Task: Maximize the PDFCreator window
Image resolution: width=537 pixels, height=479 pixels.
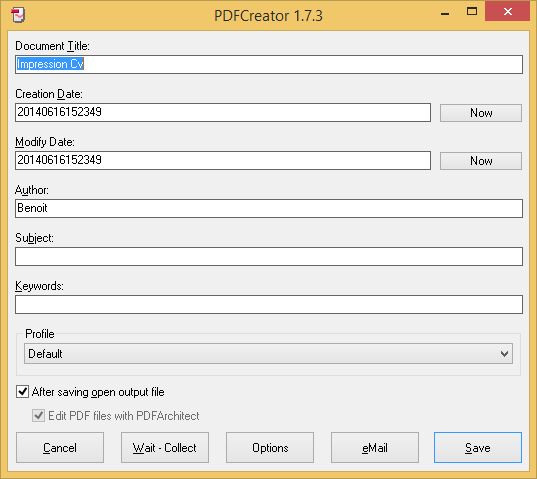Action: [x=472, y=11]
